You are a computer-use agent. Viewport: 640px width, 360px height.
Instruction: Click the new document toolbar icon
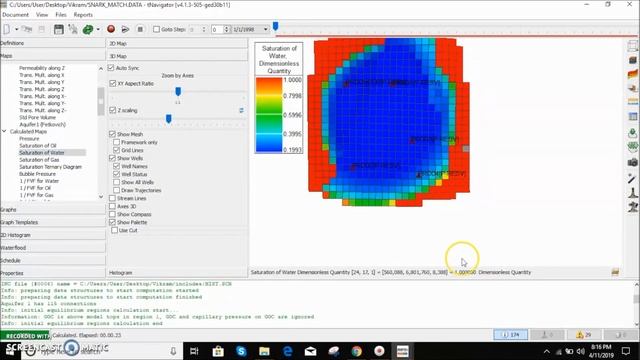click(x=7, y=29)
